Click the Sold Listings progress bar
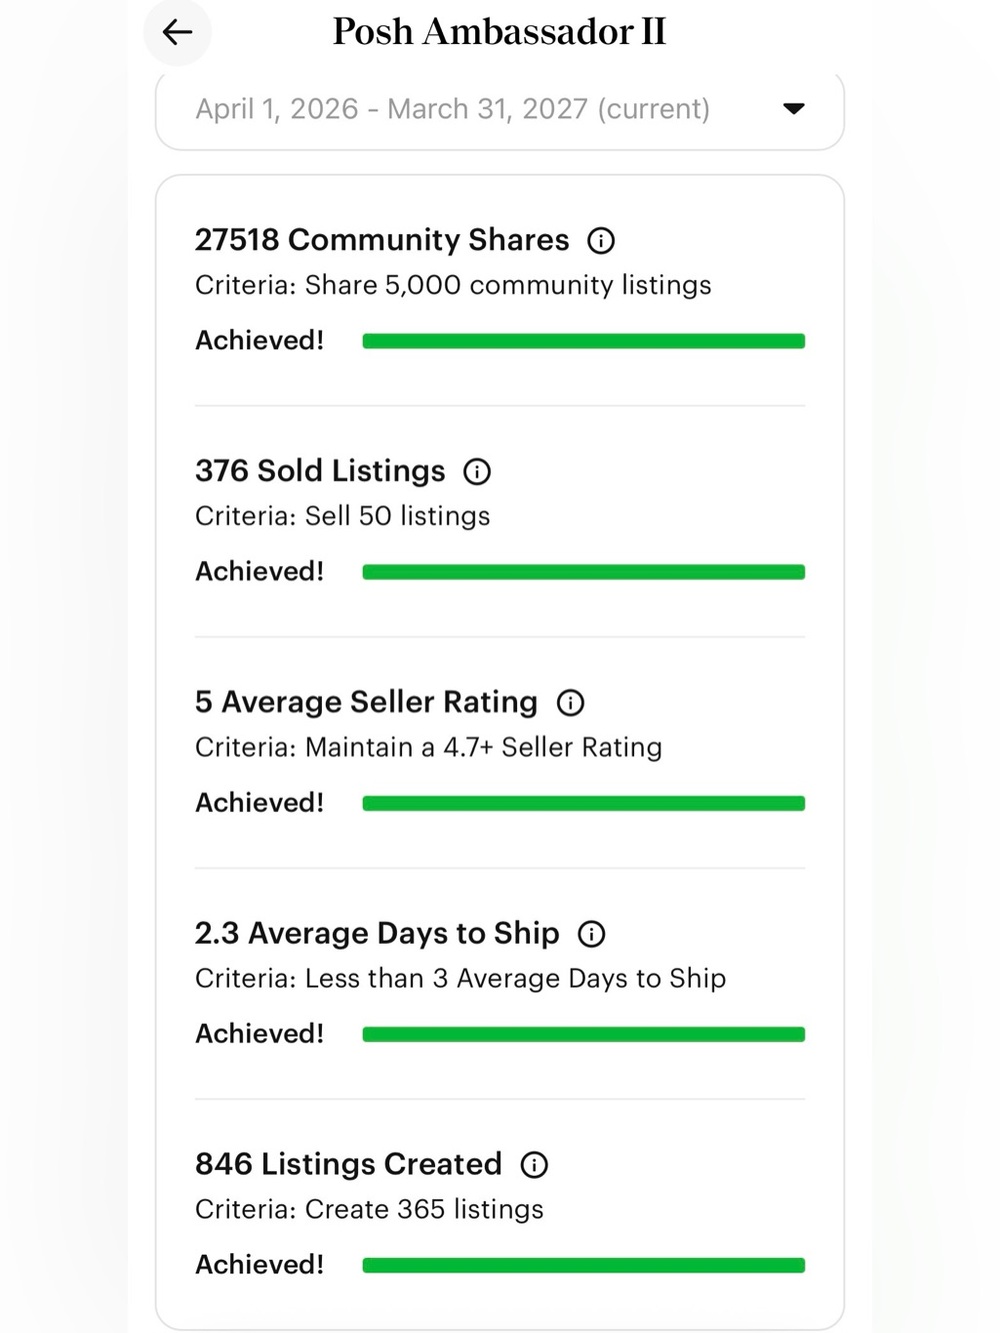 coord(584,572)
